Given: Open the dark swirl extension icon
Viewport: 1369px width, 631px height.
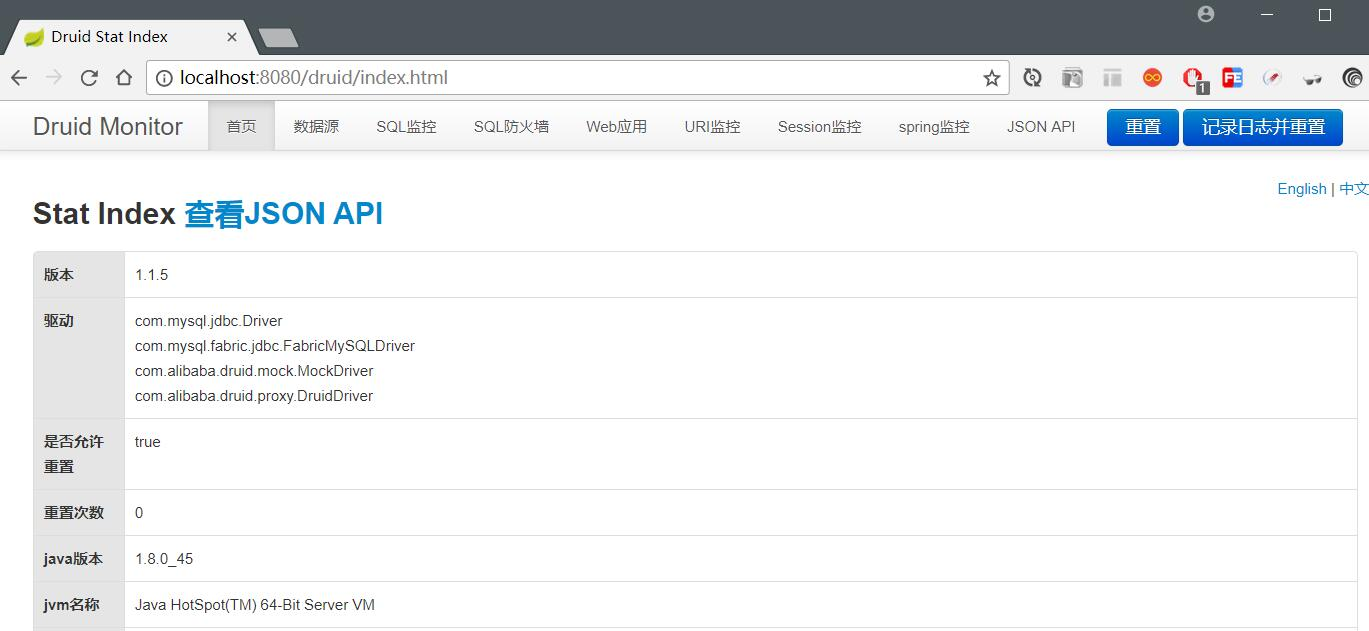Looking at the screenshot, I should [1352, 77].
